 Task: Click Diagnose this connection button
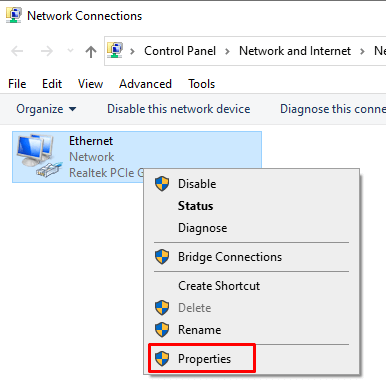pos(333,109)
